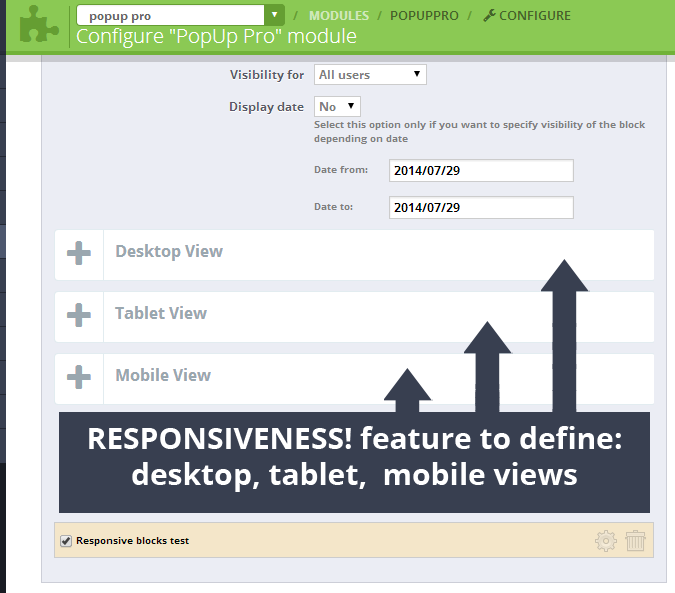The image size is (675, 593).
Task: Focus the Date from input field
Action: point(480,171)
